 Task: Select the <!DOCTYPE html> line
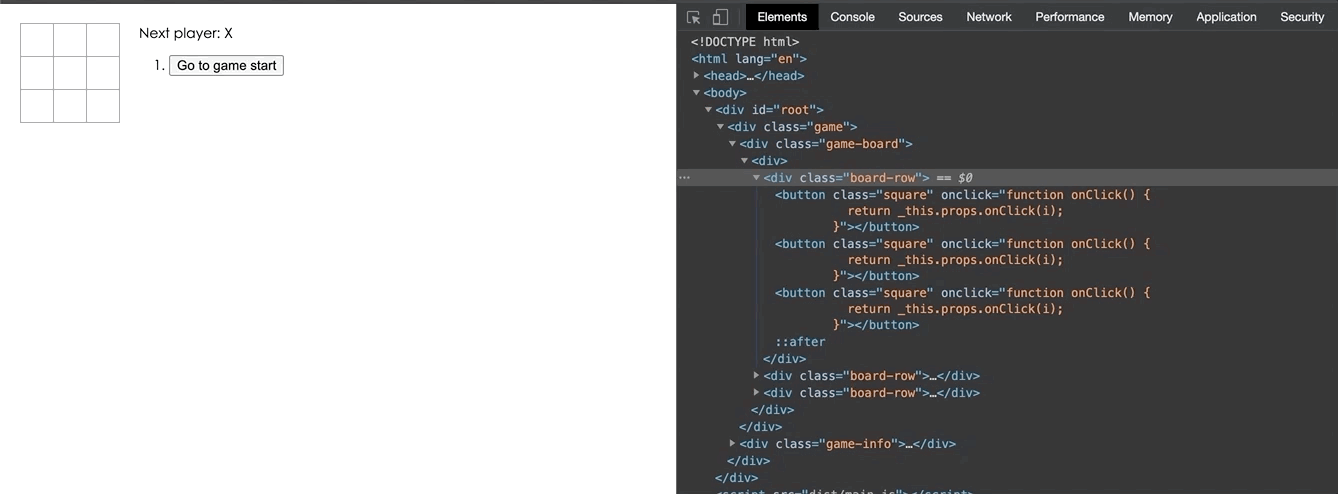(745, 41)
